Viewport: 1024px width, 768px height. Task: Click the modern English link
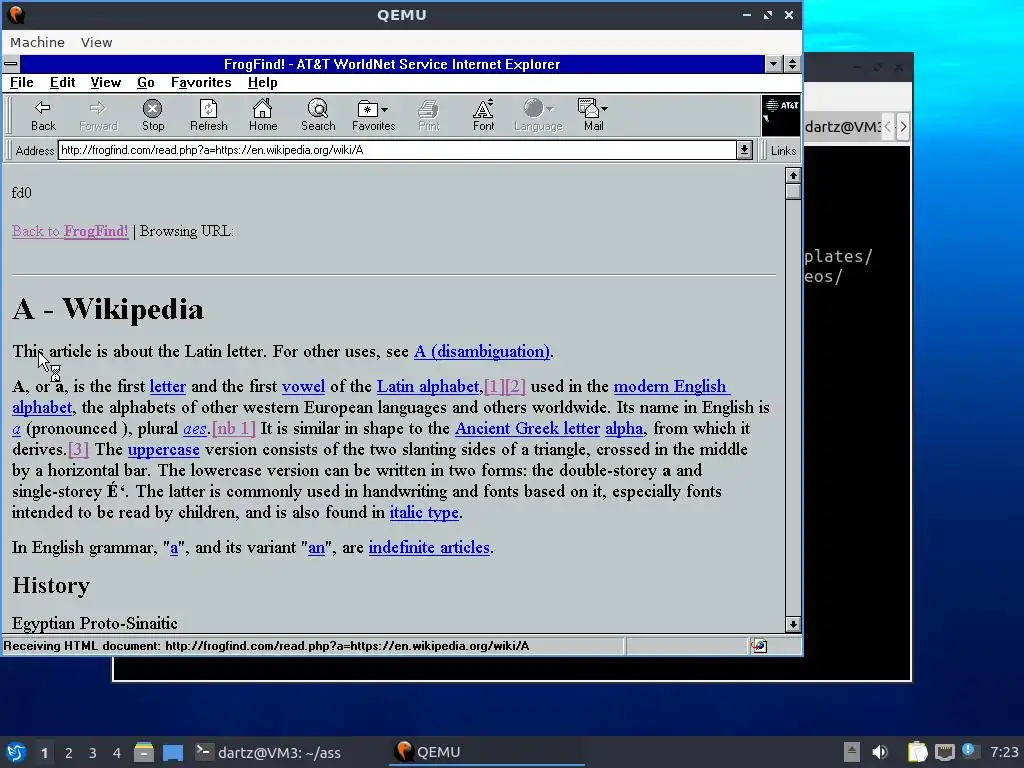671,386
